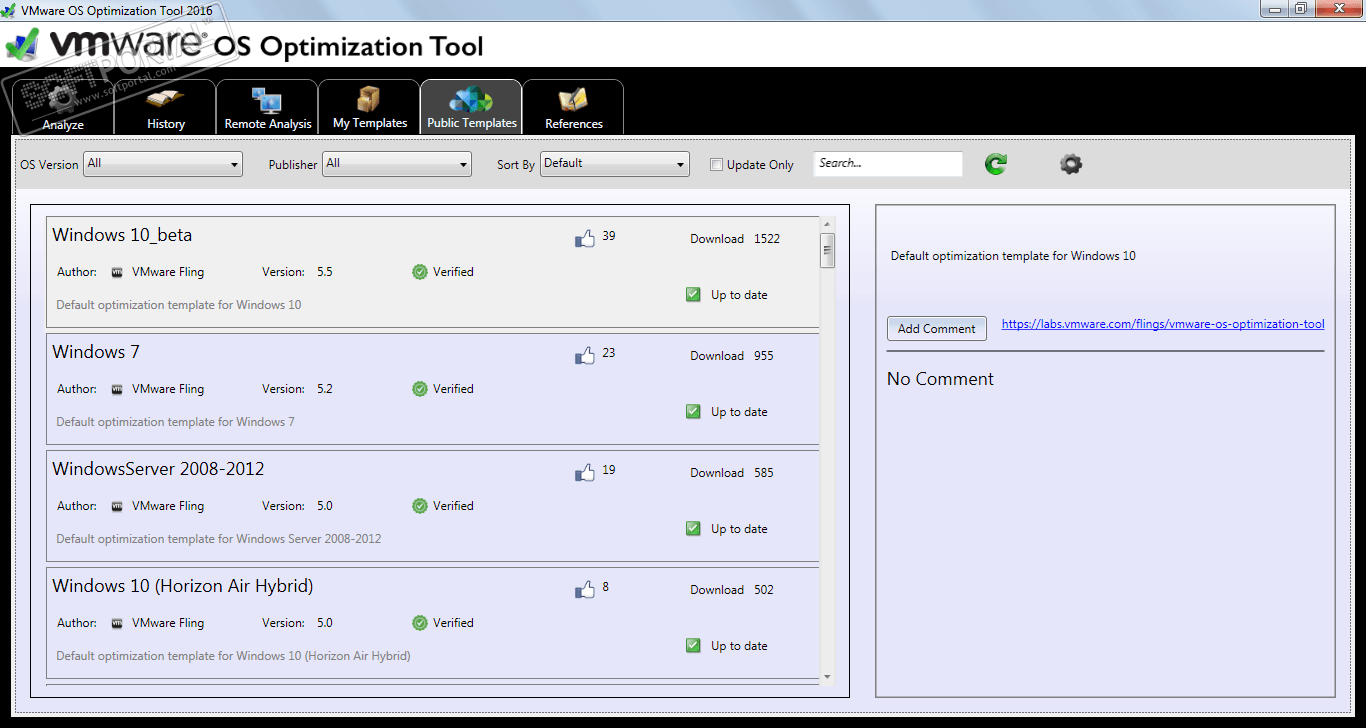The width and height of the screenshot is (1366, 728).
Task: Click VMware Fling author icon on WindowsServer 2008-2012
Action: (117, 506)
